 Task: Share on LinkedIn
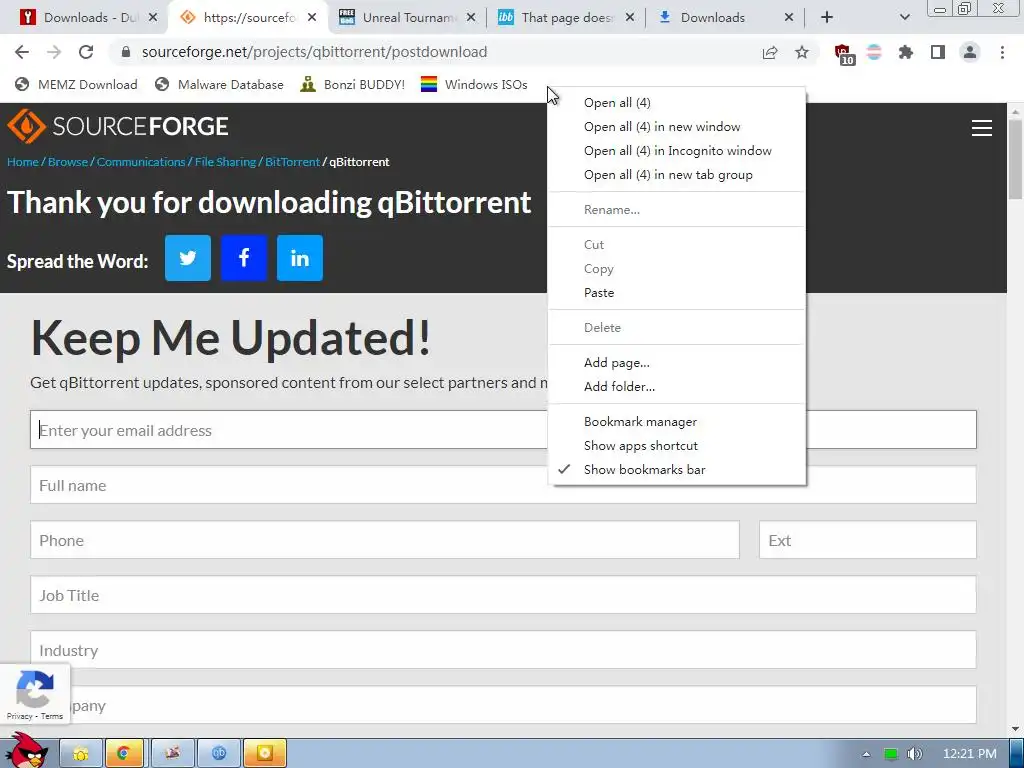coord(300,258)
